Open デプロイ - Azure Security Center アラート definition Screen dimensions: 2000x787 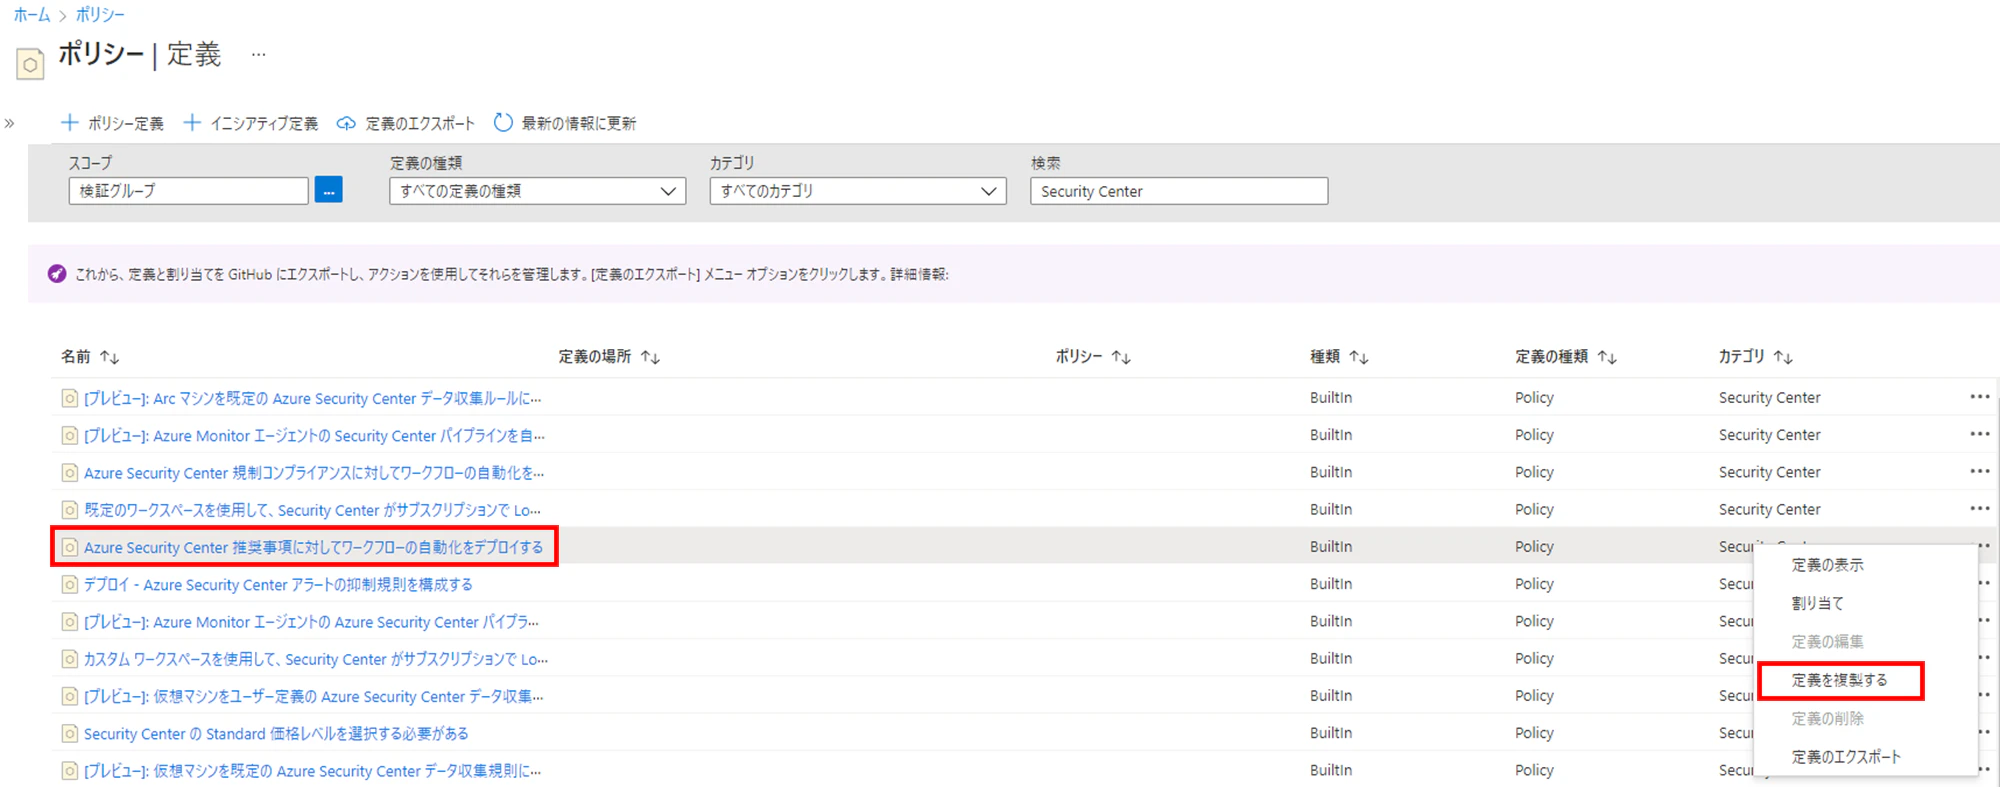278,585
